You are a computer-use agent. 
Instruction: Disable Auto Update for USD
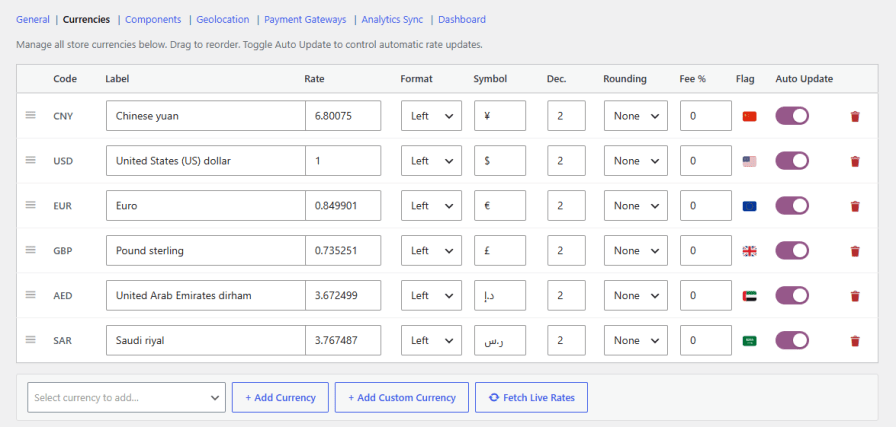tap(792, 161)
